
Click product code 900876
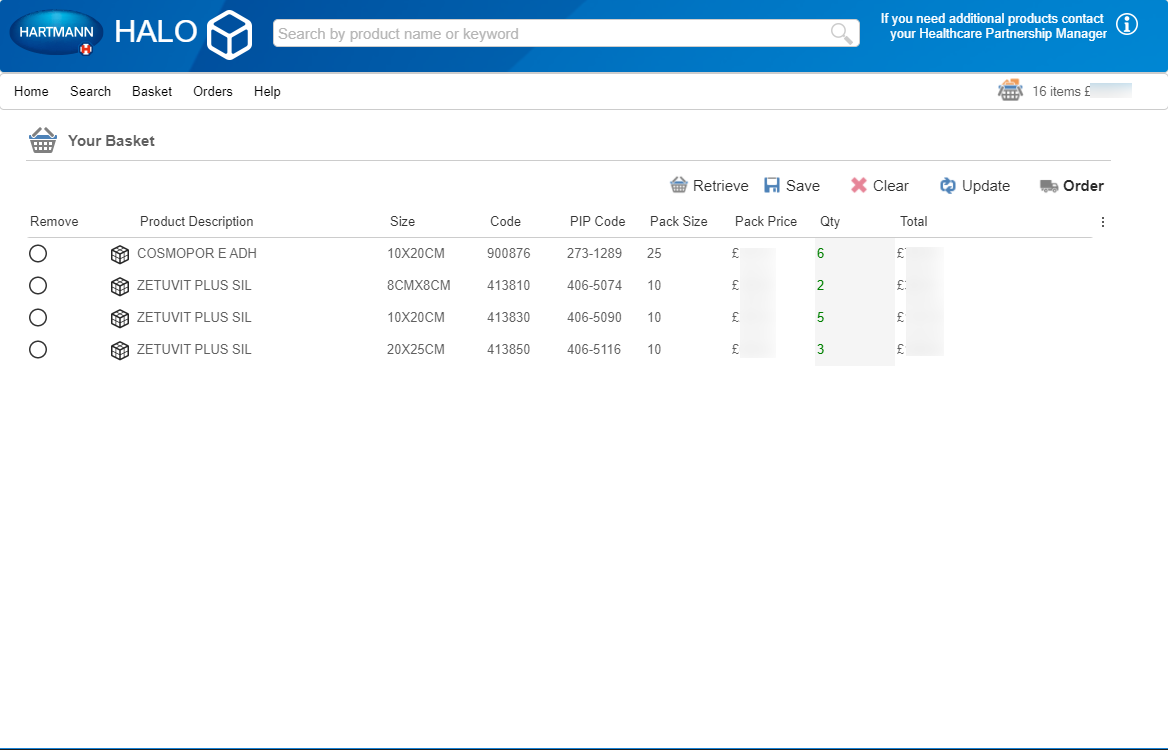[509, 253]
